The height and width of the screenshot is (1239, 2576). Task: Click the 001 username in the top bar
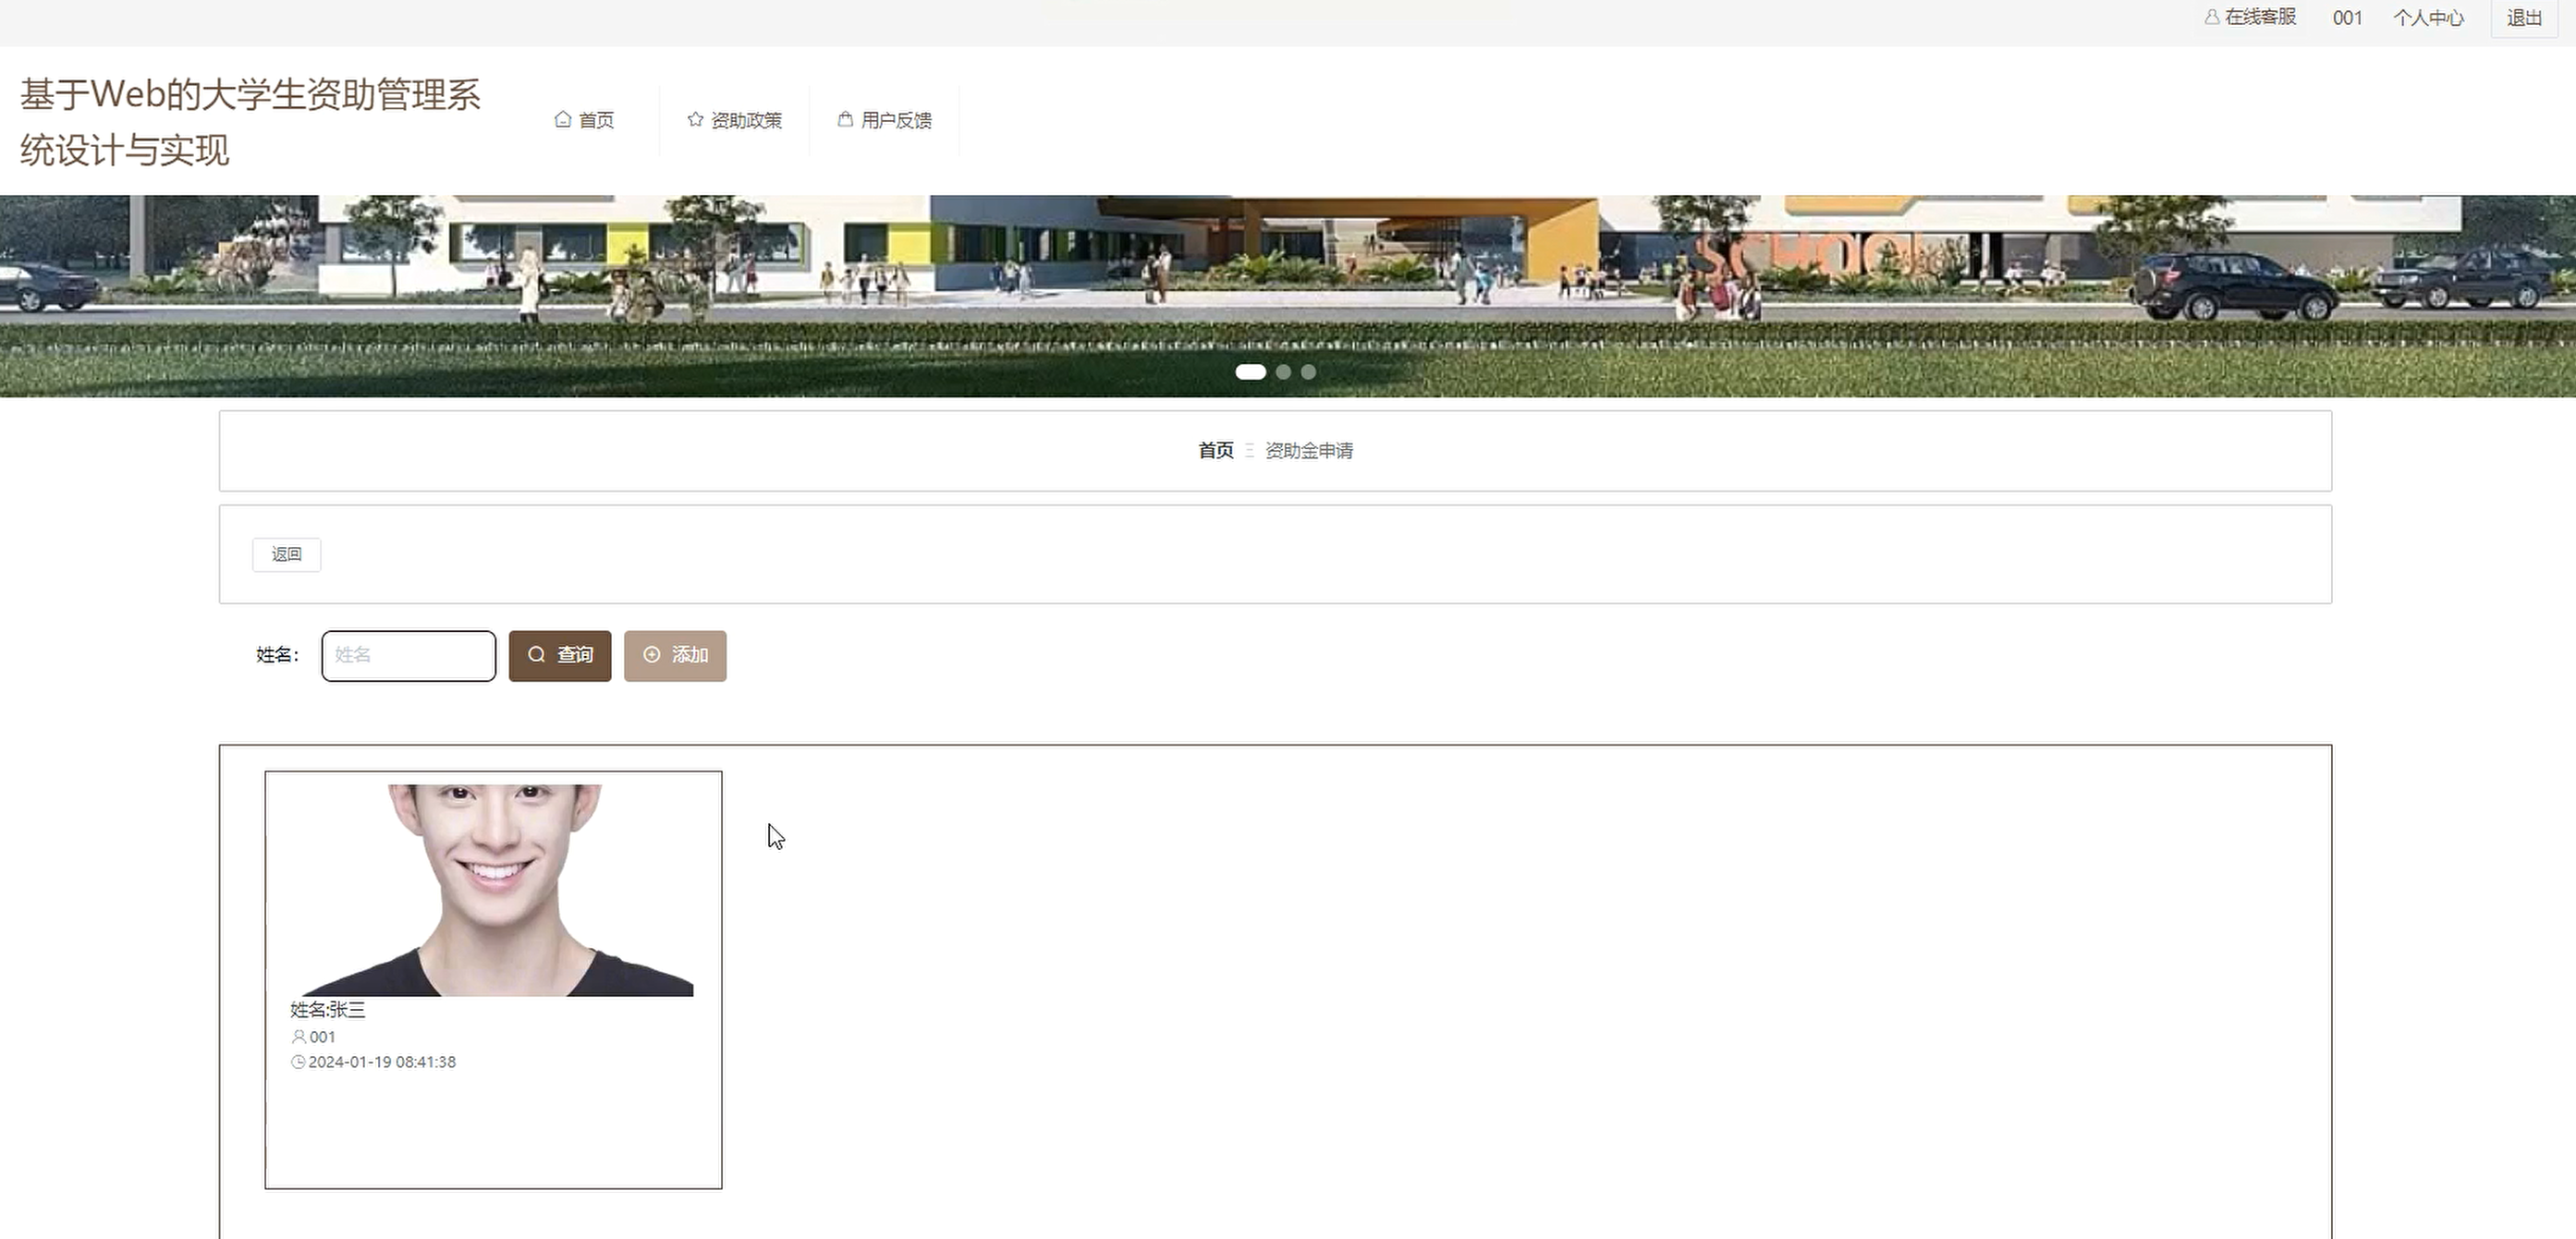click(x=2347, y=18)
